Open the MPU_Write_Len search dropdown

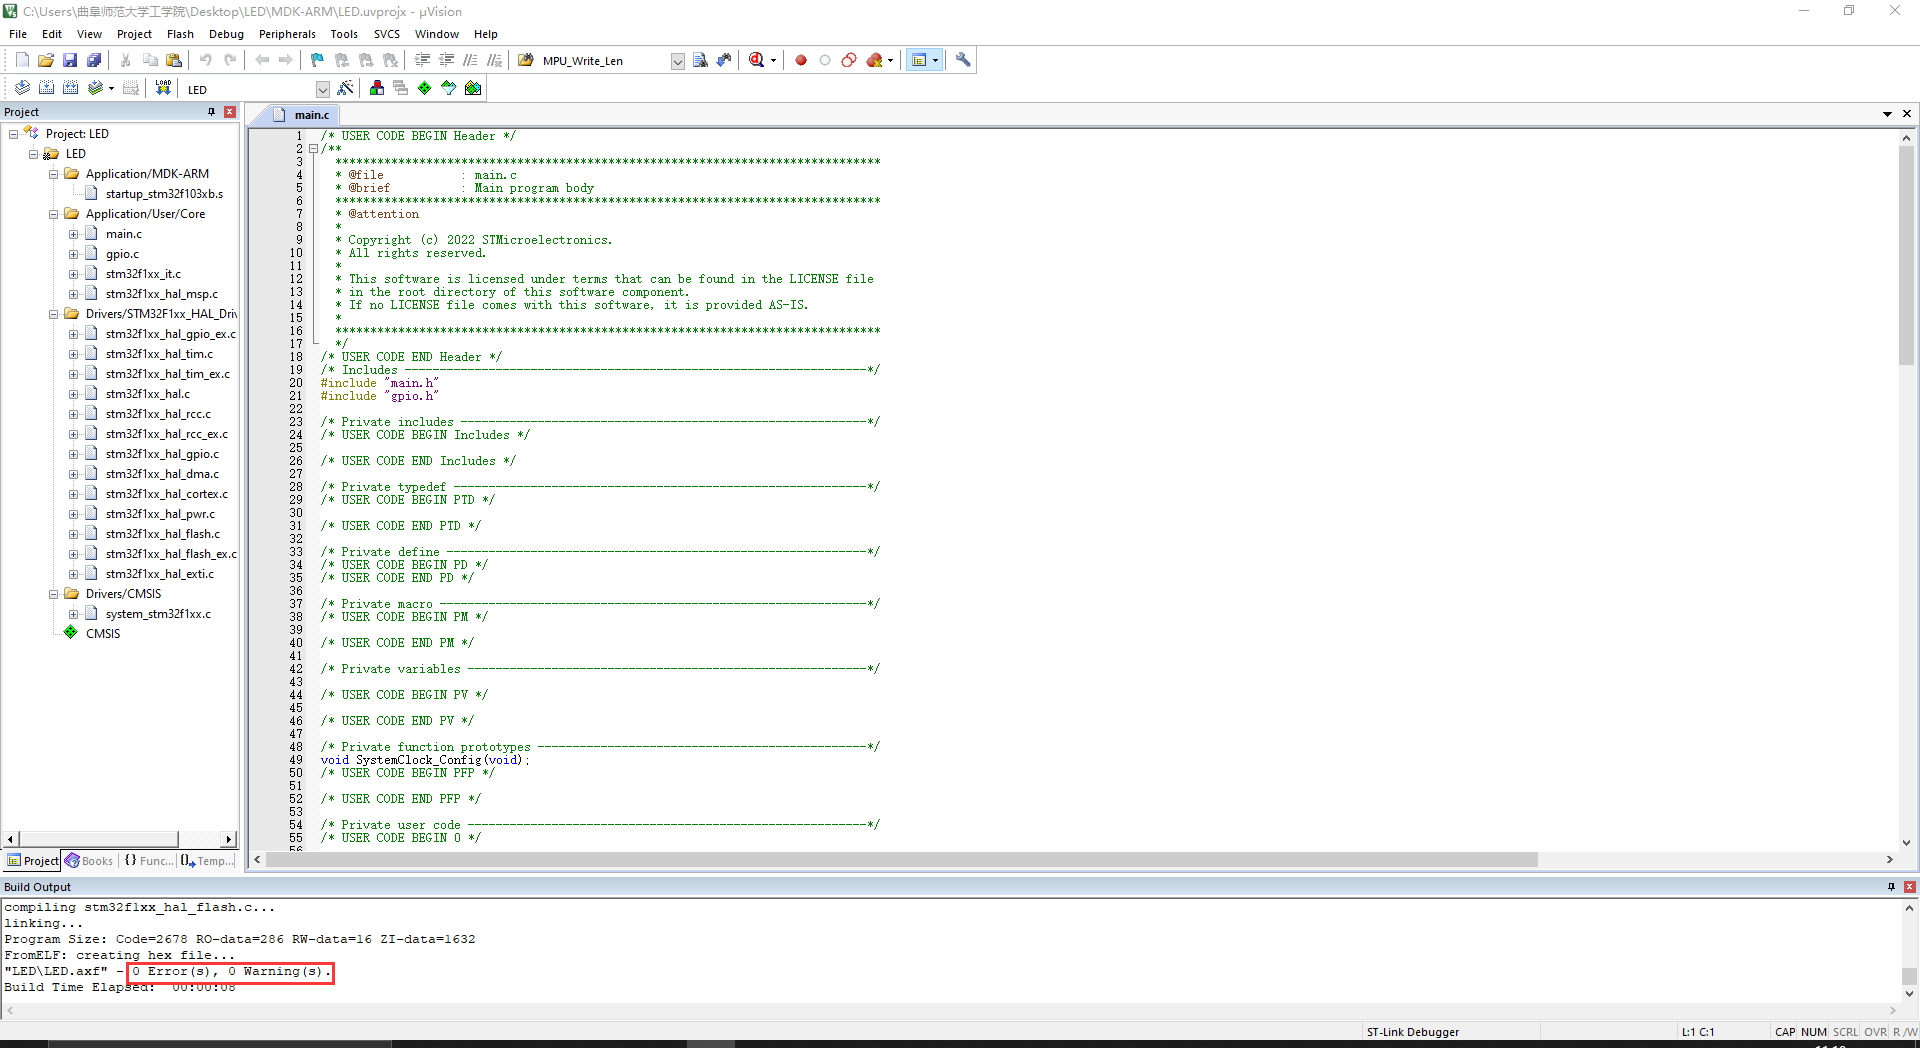pos(677,61)
